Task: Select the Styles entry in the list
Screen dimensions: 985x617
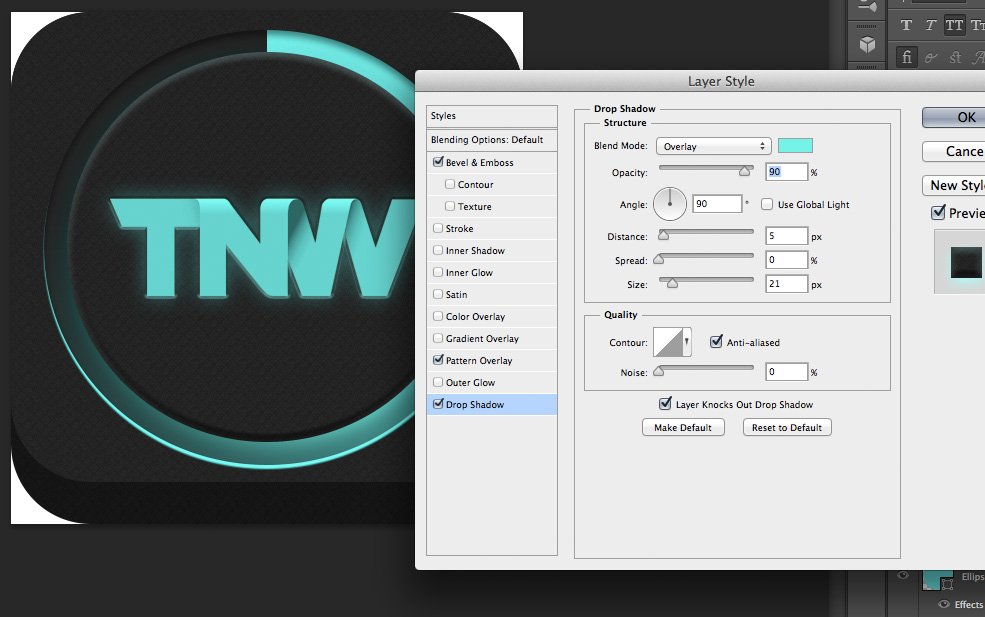Action: (x=492, y=116)
